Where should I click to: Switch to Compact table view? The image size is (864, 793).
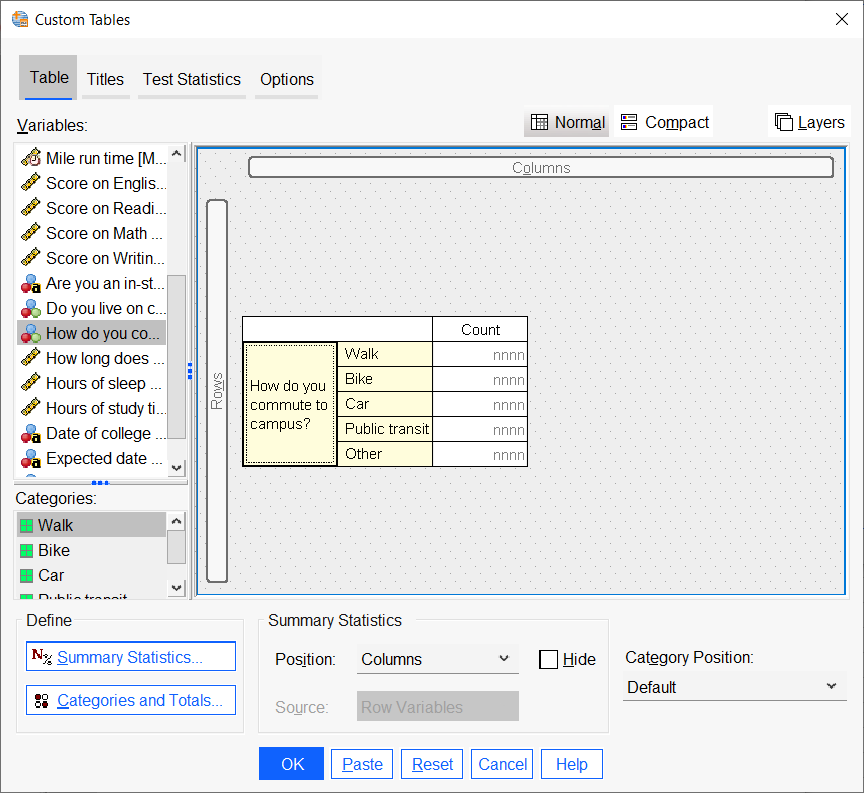pyautogui.click(x=664, y=121)
